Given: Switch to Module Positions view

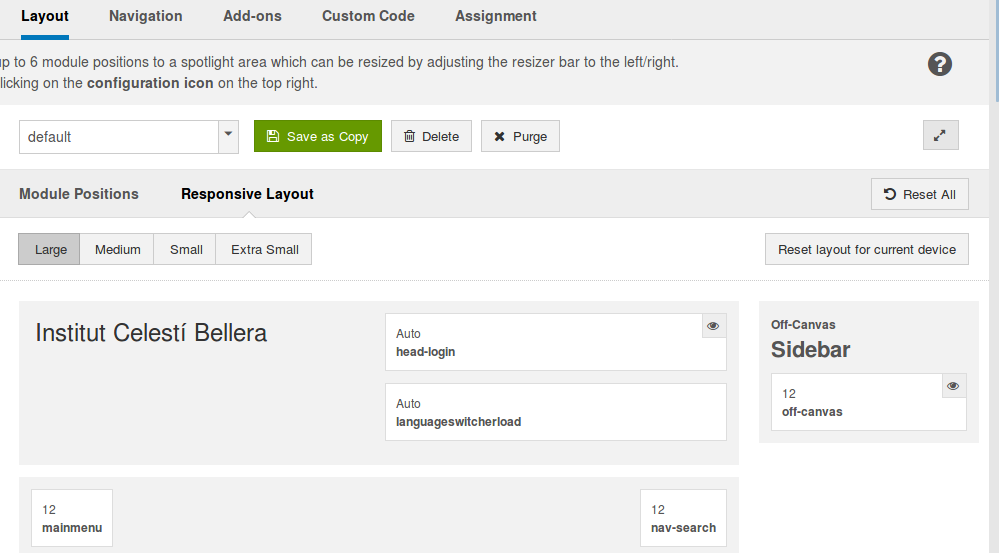Looking at the screenshot, I should (79, 194).
